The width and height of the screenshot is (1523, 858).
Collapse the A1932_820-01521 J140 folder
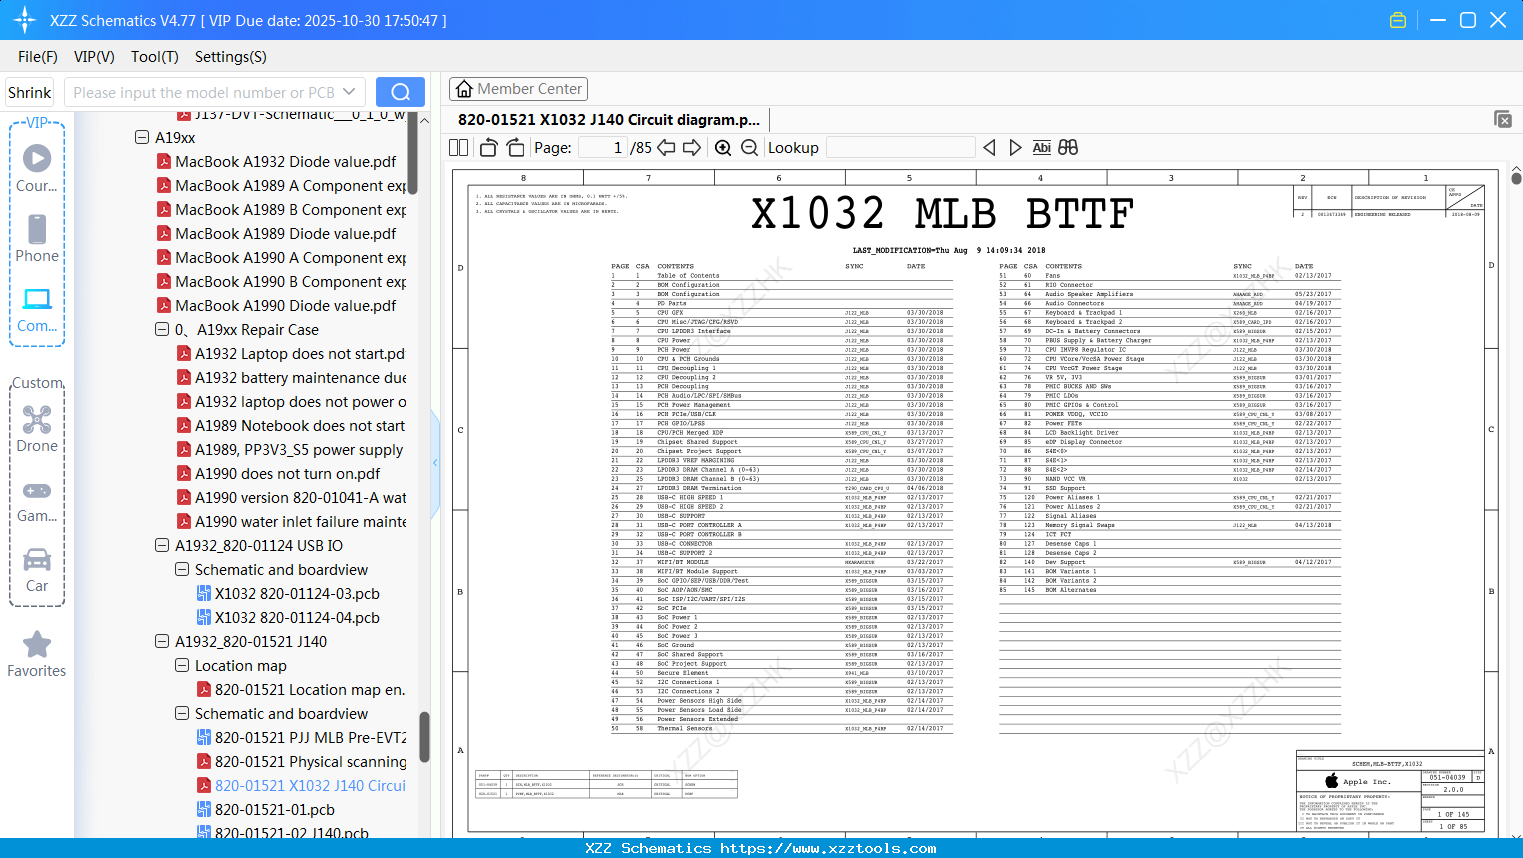[x=162, y=641]
